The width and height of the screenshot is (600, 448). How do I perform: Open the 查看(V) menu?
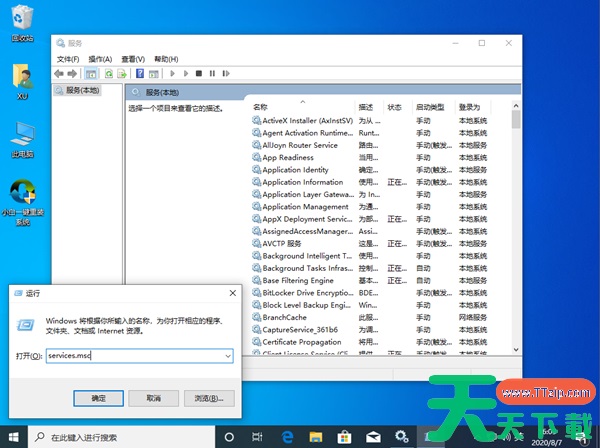click(133, 59)
